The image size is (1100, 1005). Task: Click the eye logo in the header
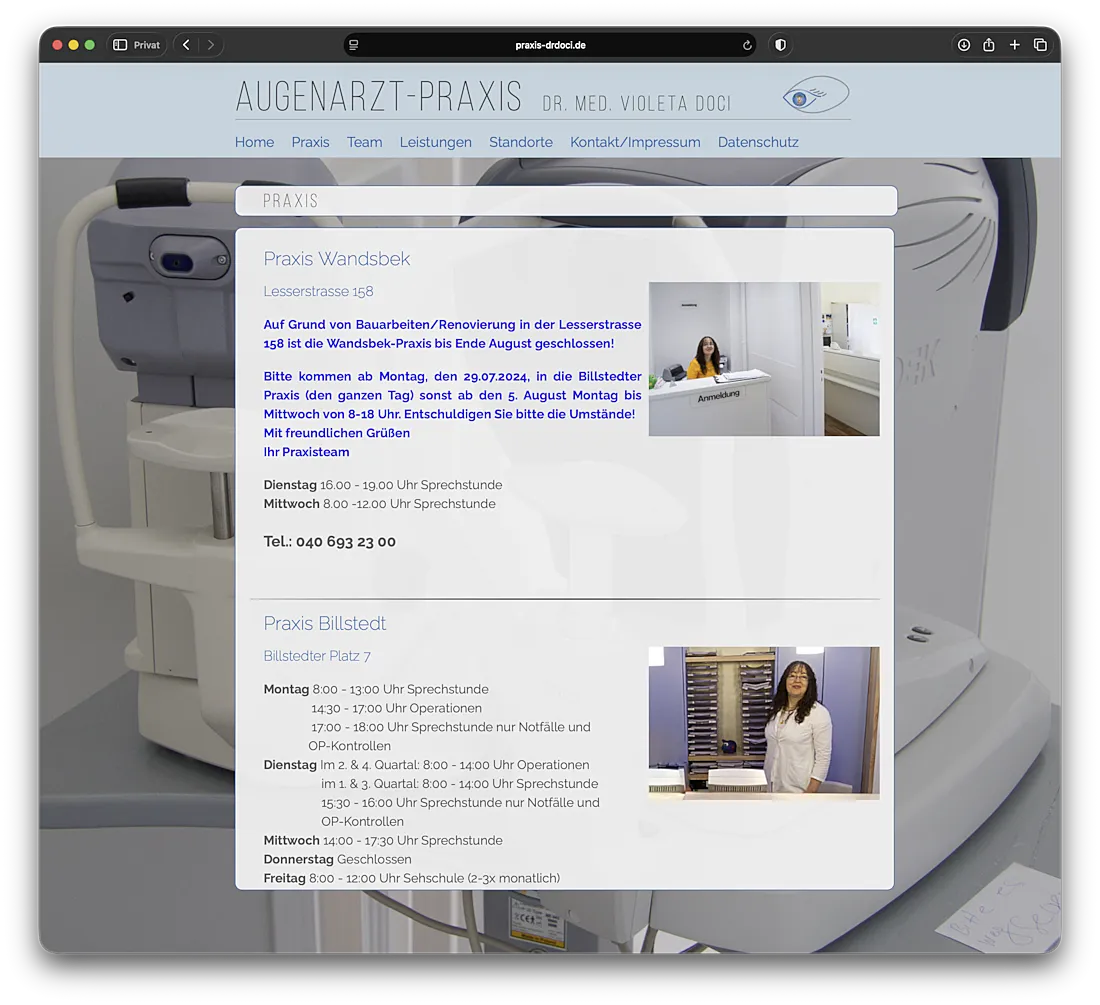click(x=815, y=95)
